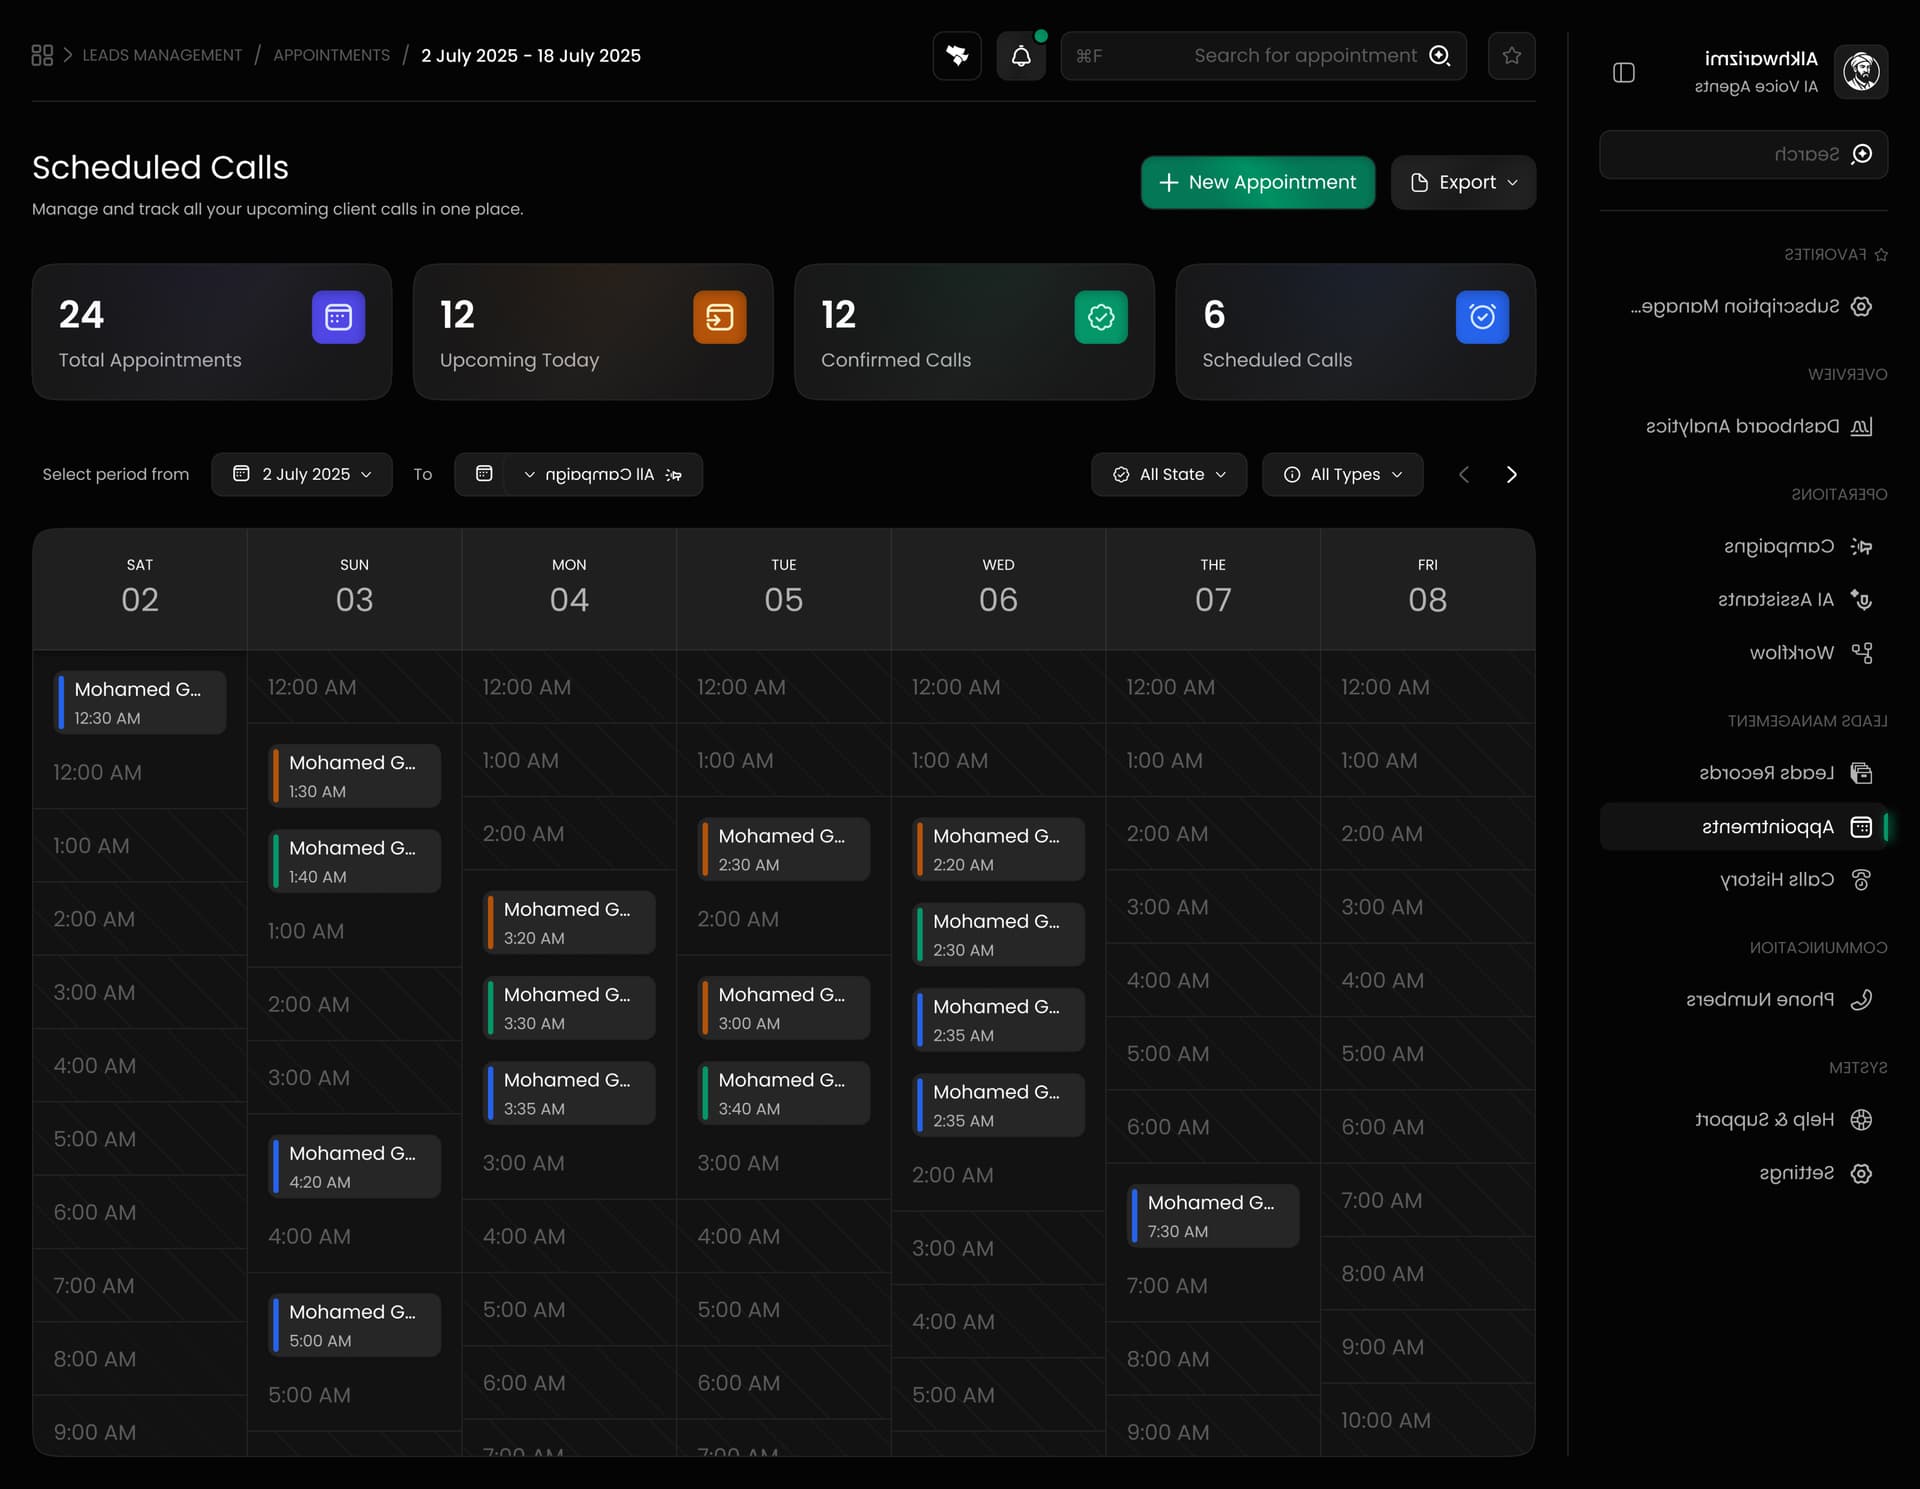Click the bird quick-action icon in top bar
This screenshot has width=1920, height=1489.
coord(956,56)
